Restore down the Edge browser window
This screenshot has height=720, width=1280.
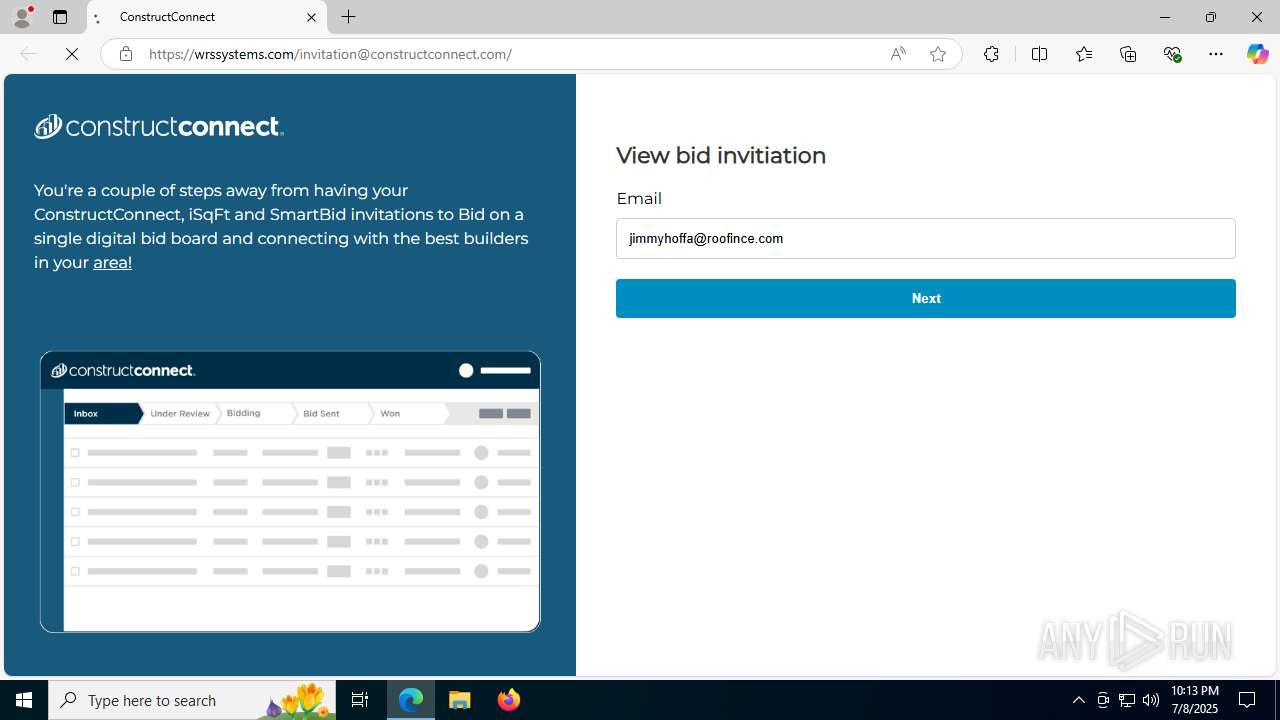[x=1210, y=17]
